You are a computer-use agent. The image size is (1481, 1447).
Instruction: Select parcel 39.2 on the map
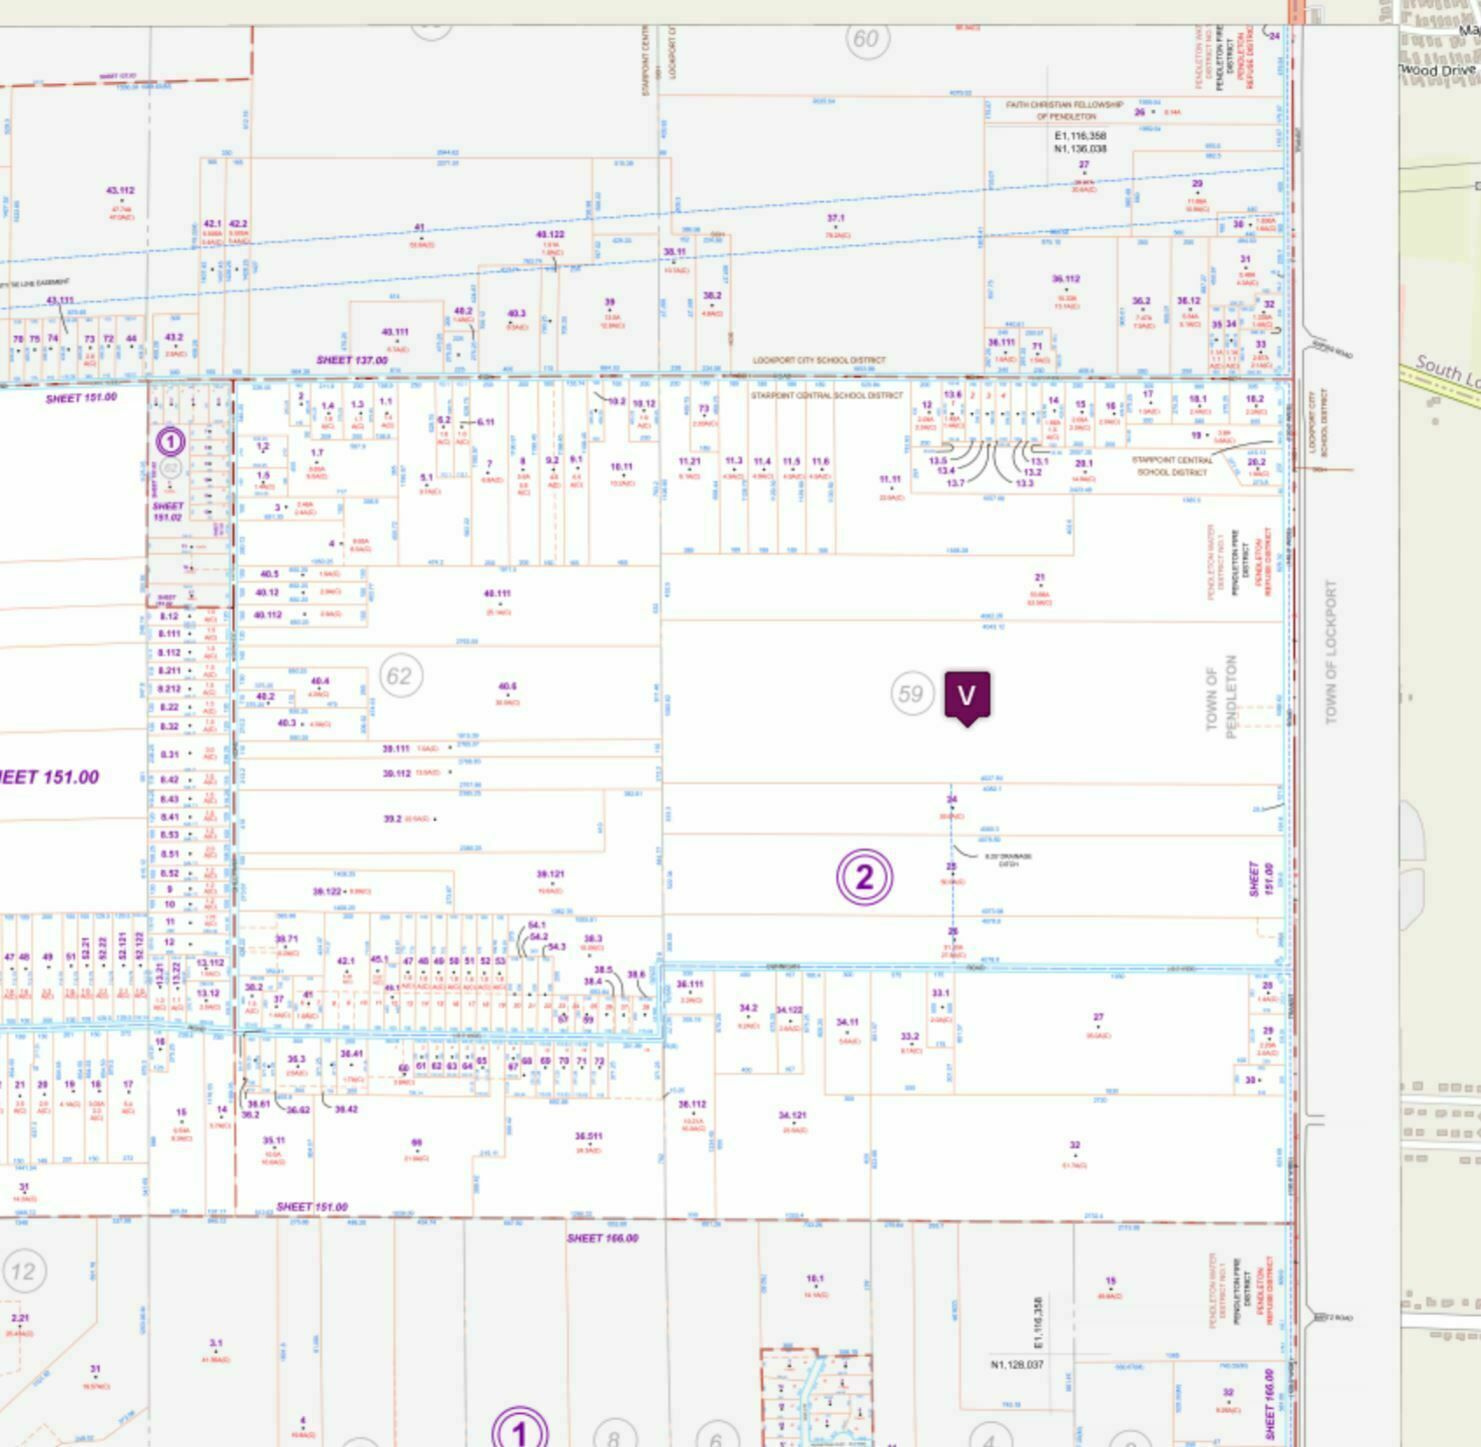point(392,819)
